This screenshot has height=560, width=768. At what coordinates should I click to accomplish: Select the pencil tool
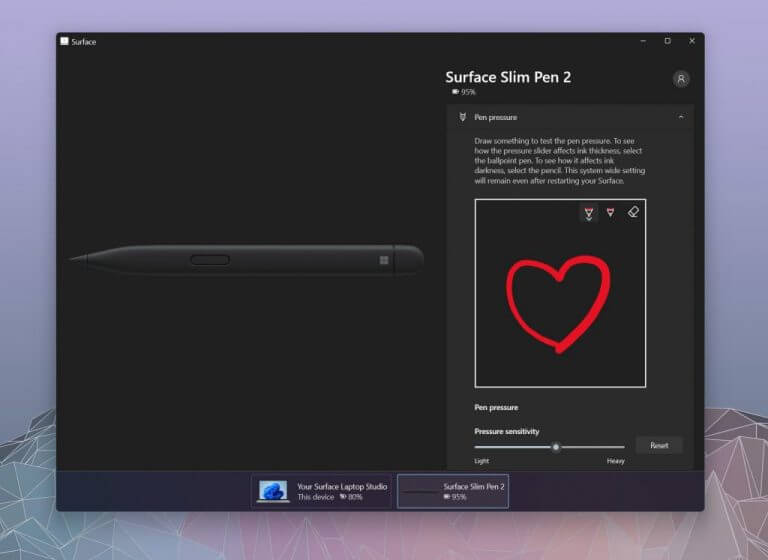[x=610, y=213]
